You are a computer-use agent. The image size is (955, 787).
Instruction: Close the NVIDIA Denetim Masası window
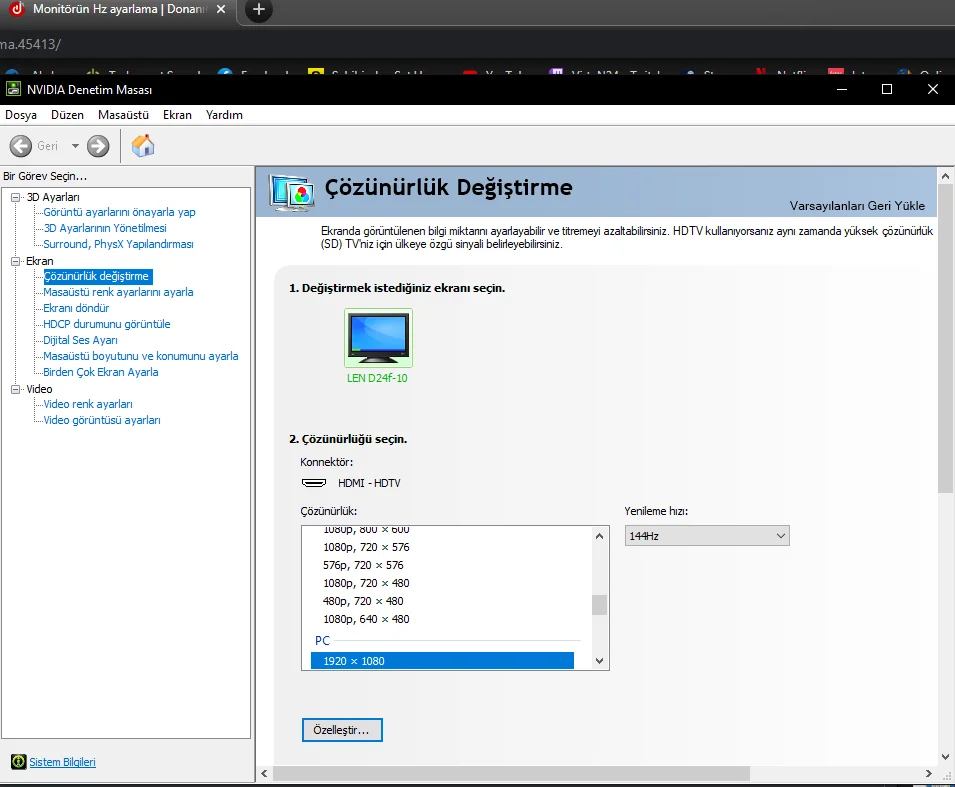tap(932, 90)
